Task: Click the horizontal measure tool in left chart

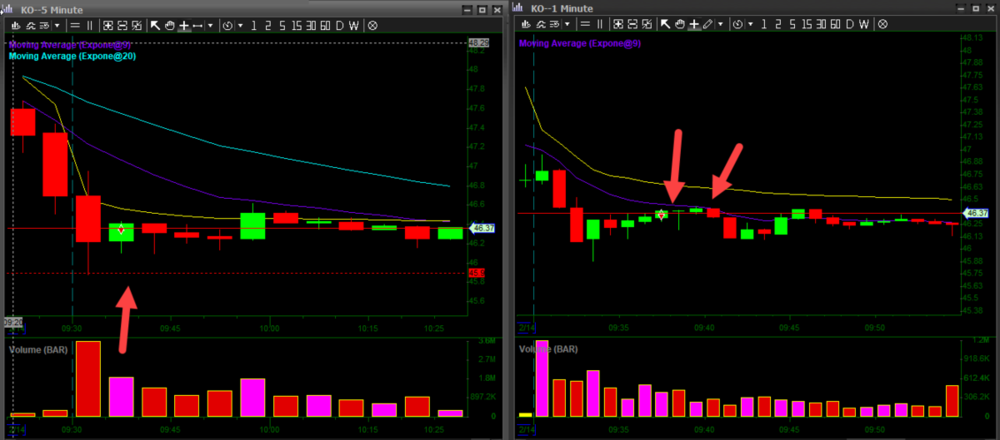Action: tap(198, 24)
